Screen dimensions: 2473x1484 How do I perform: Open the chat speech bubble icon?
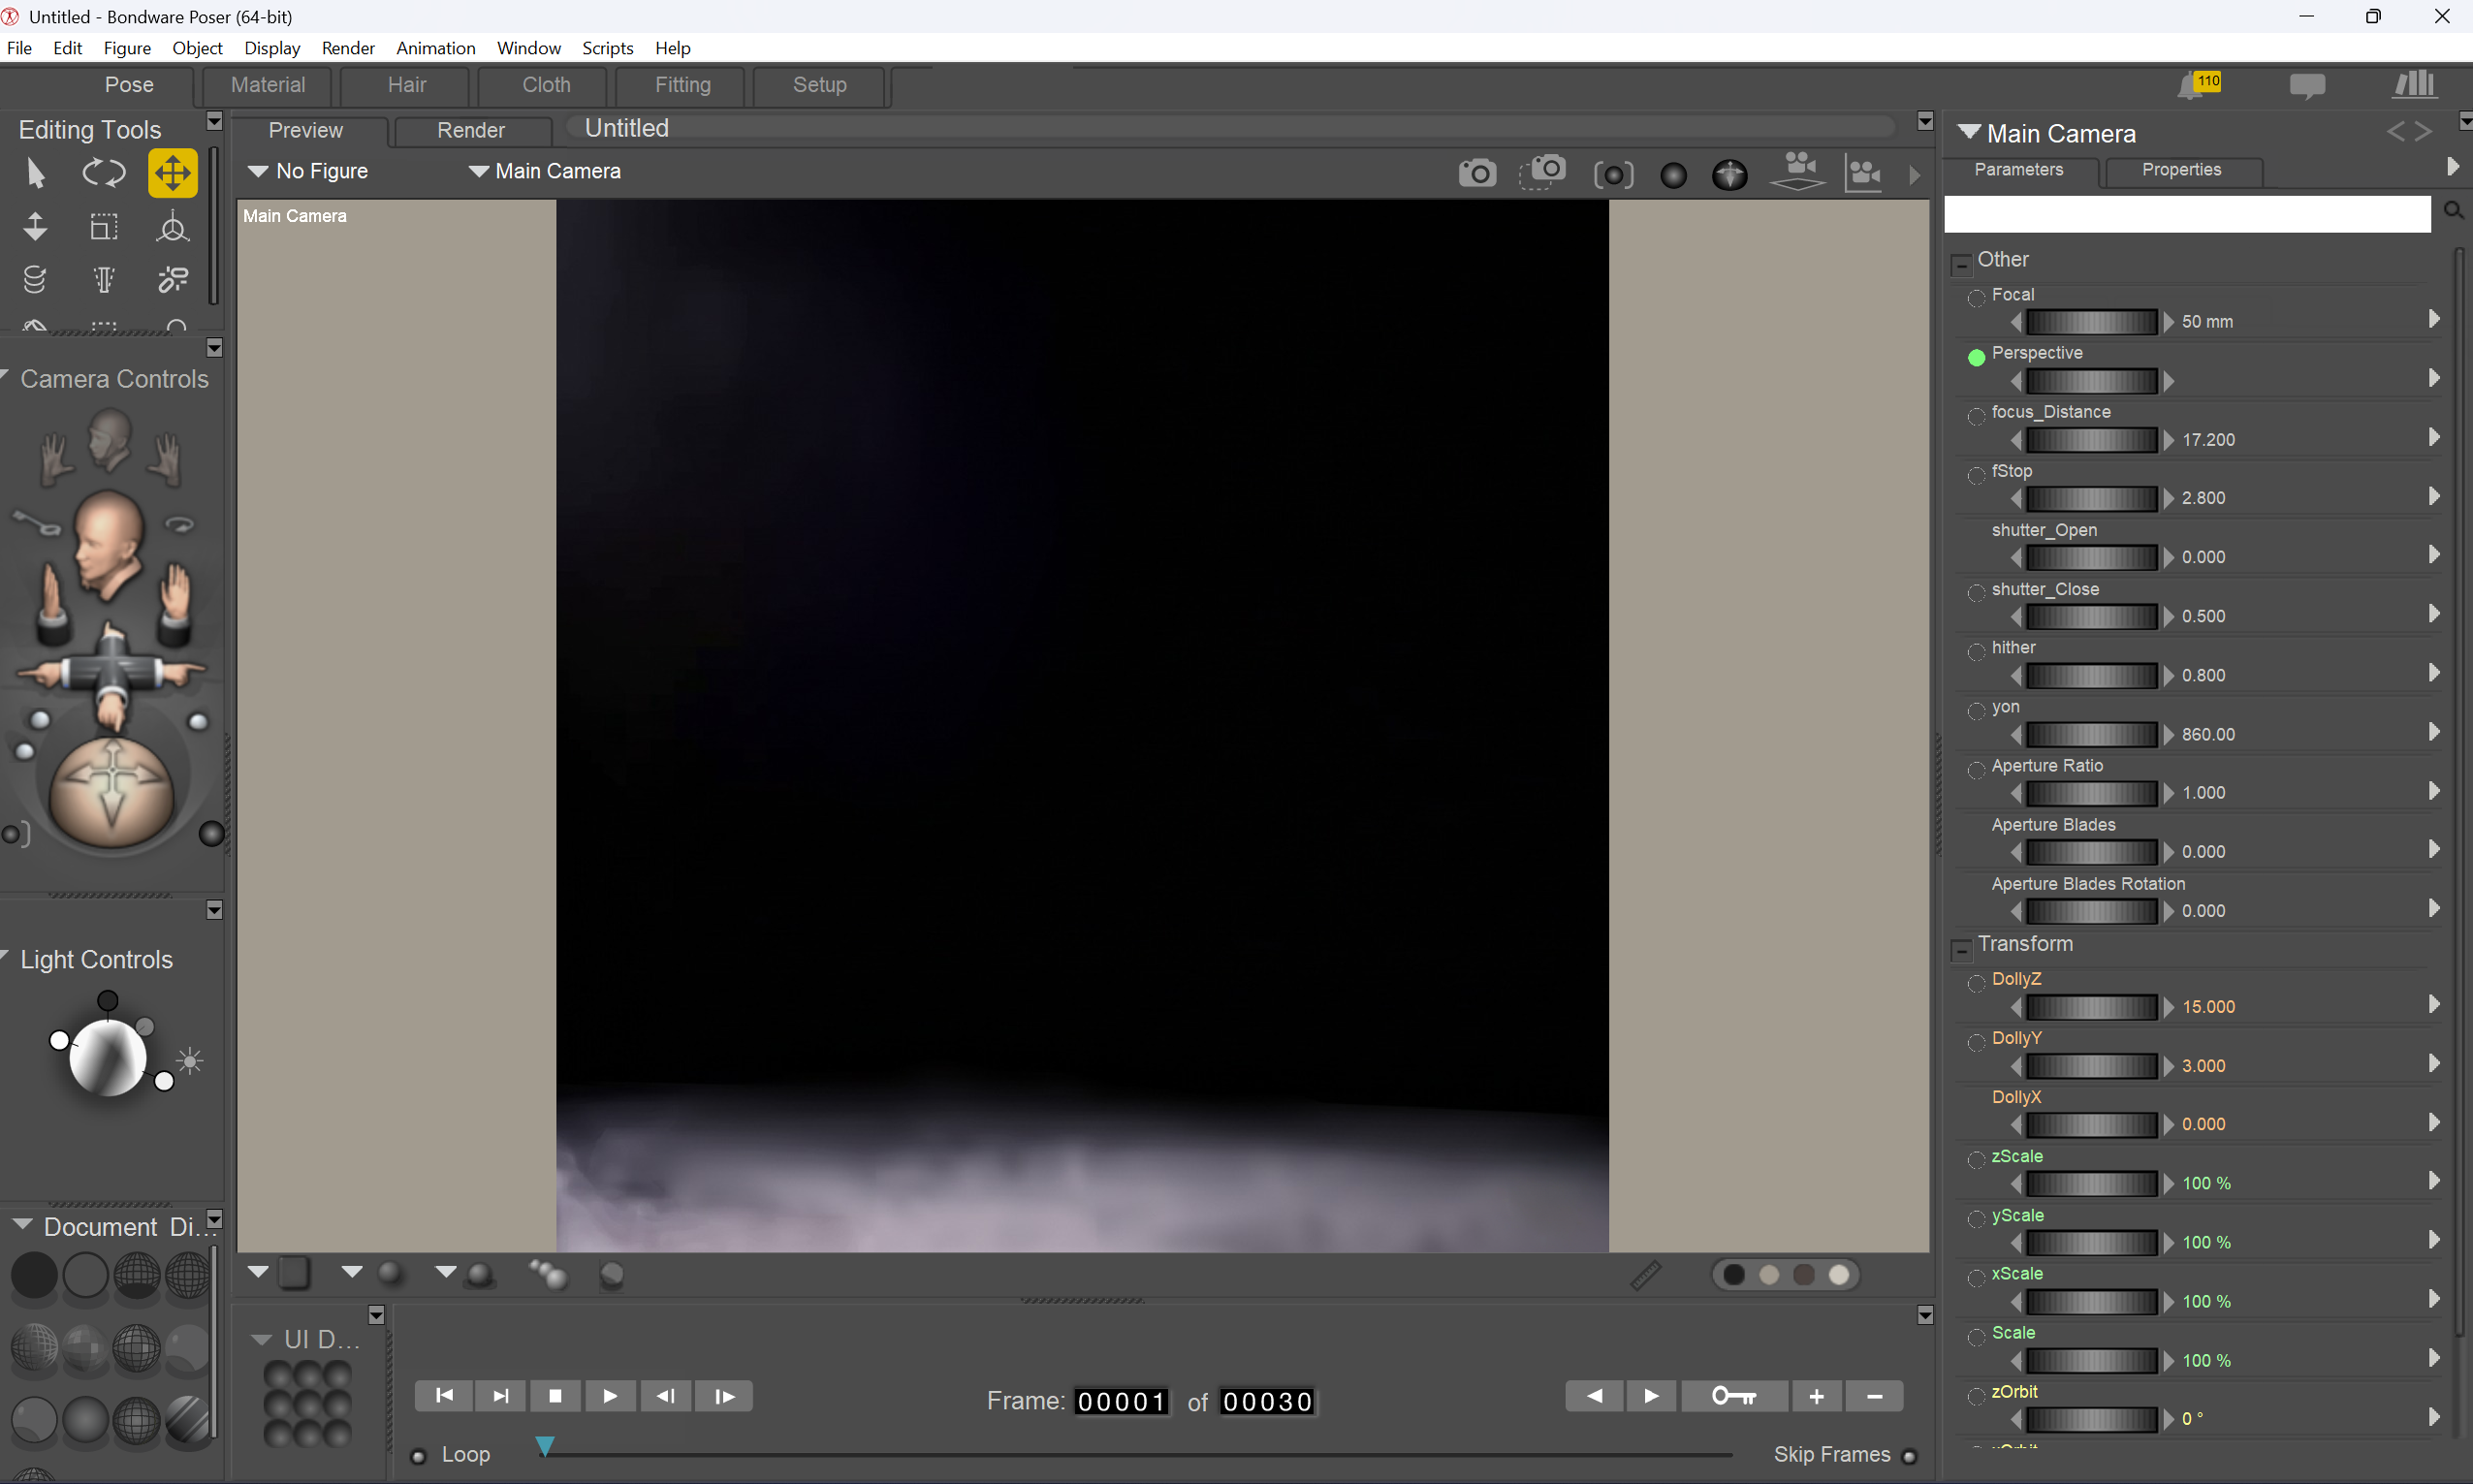(x=2307, y=86)
